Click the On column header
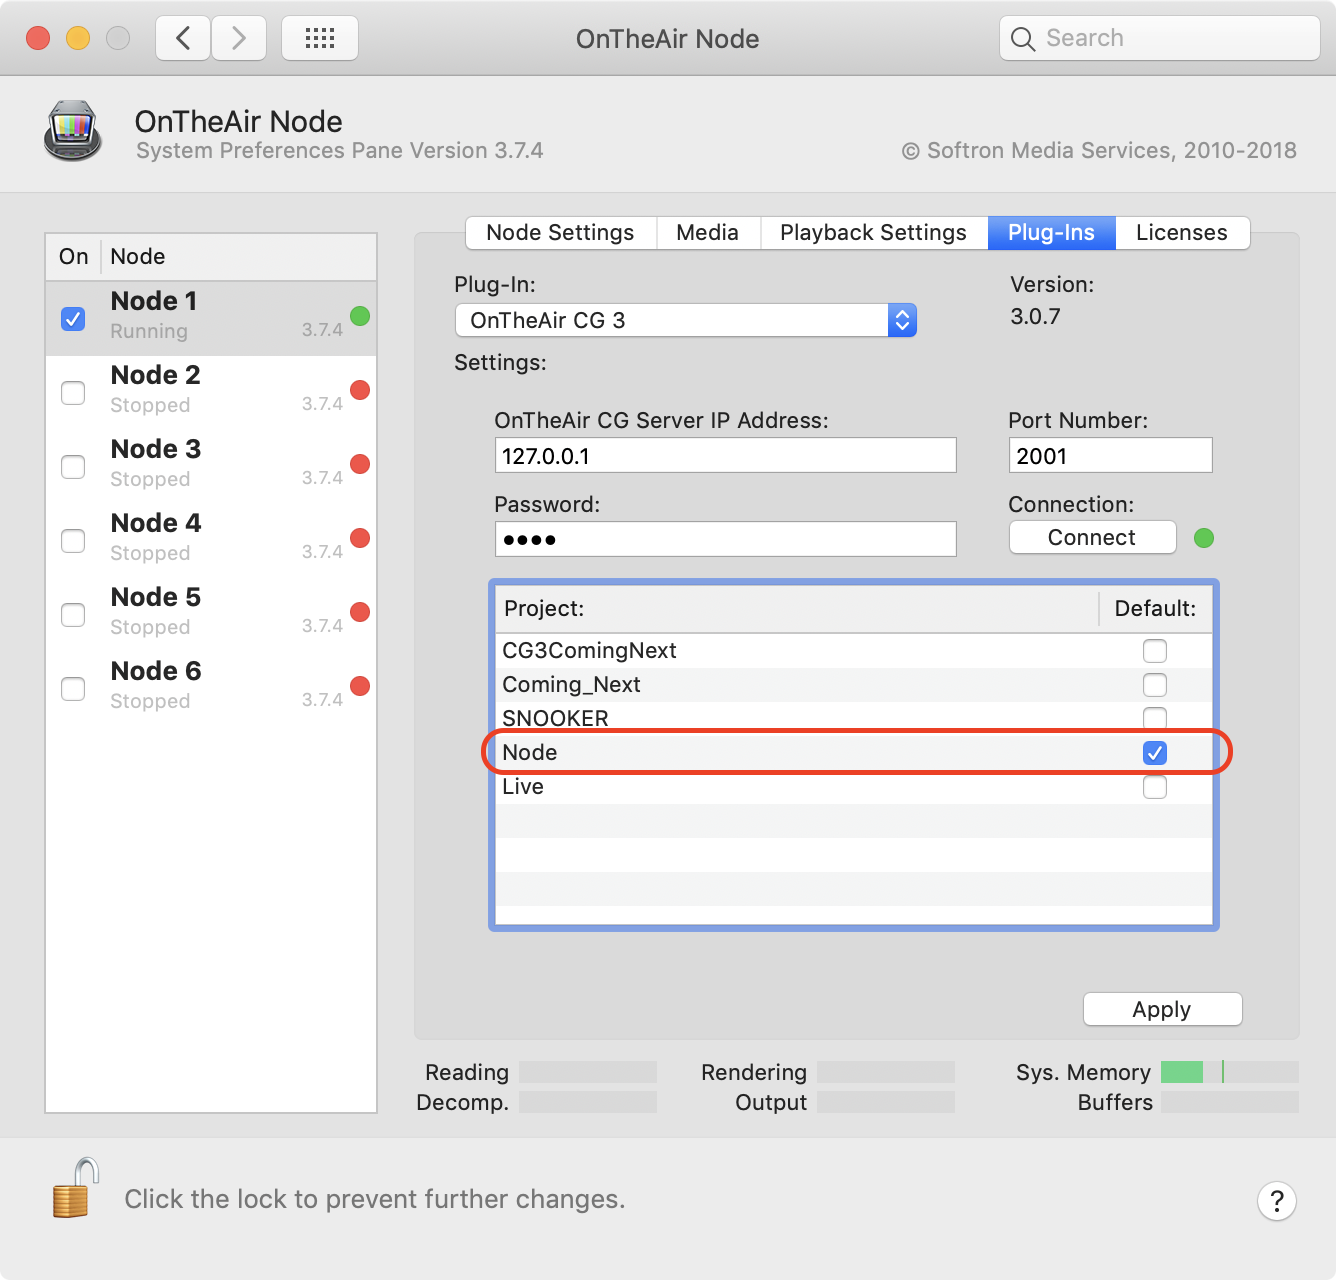The image size is (1336, 1280). coord(73,256)
